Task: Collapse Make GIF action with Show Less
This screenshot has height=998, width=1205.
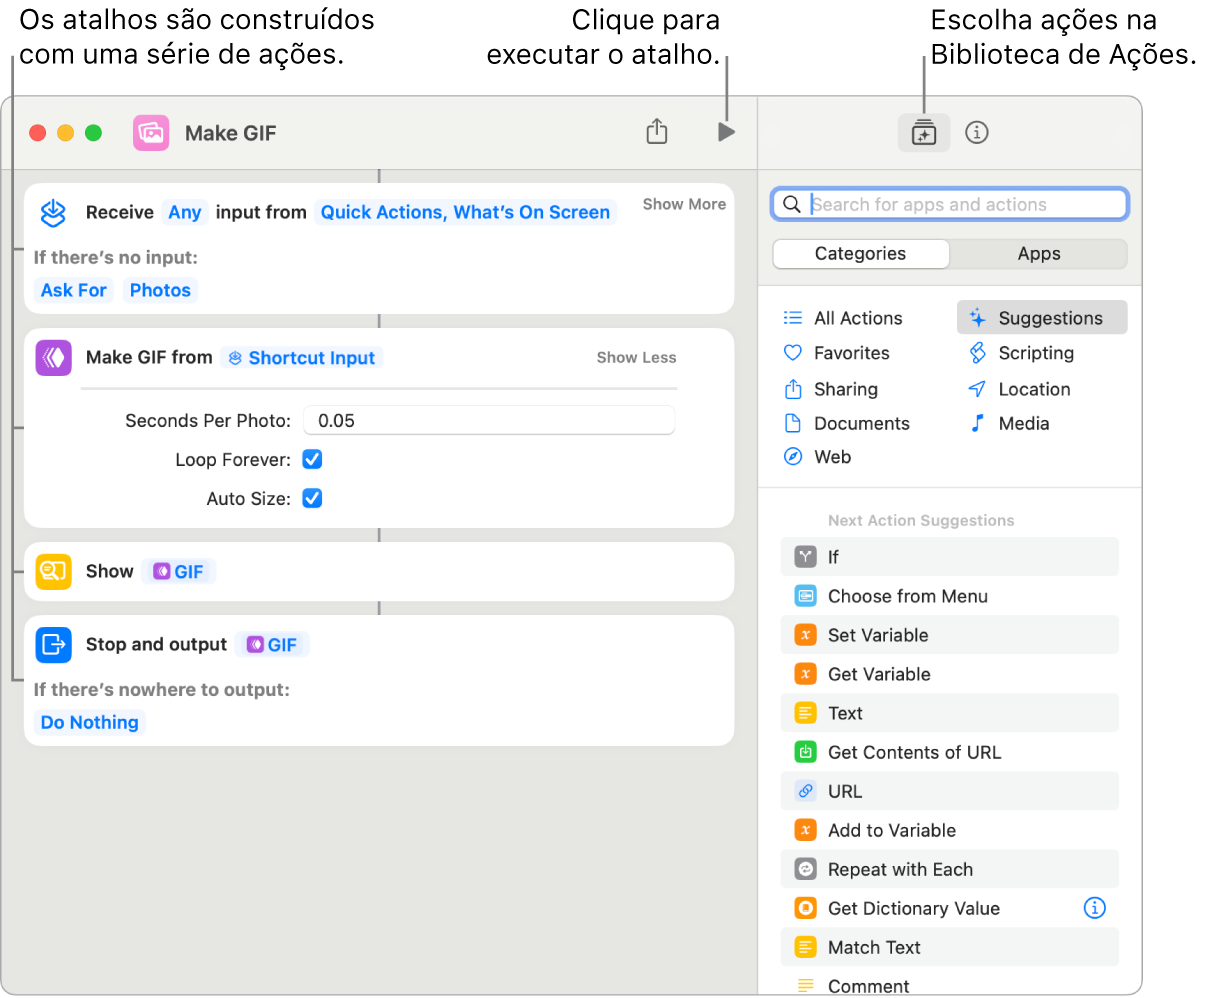Action: tap(636, 358)
